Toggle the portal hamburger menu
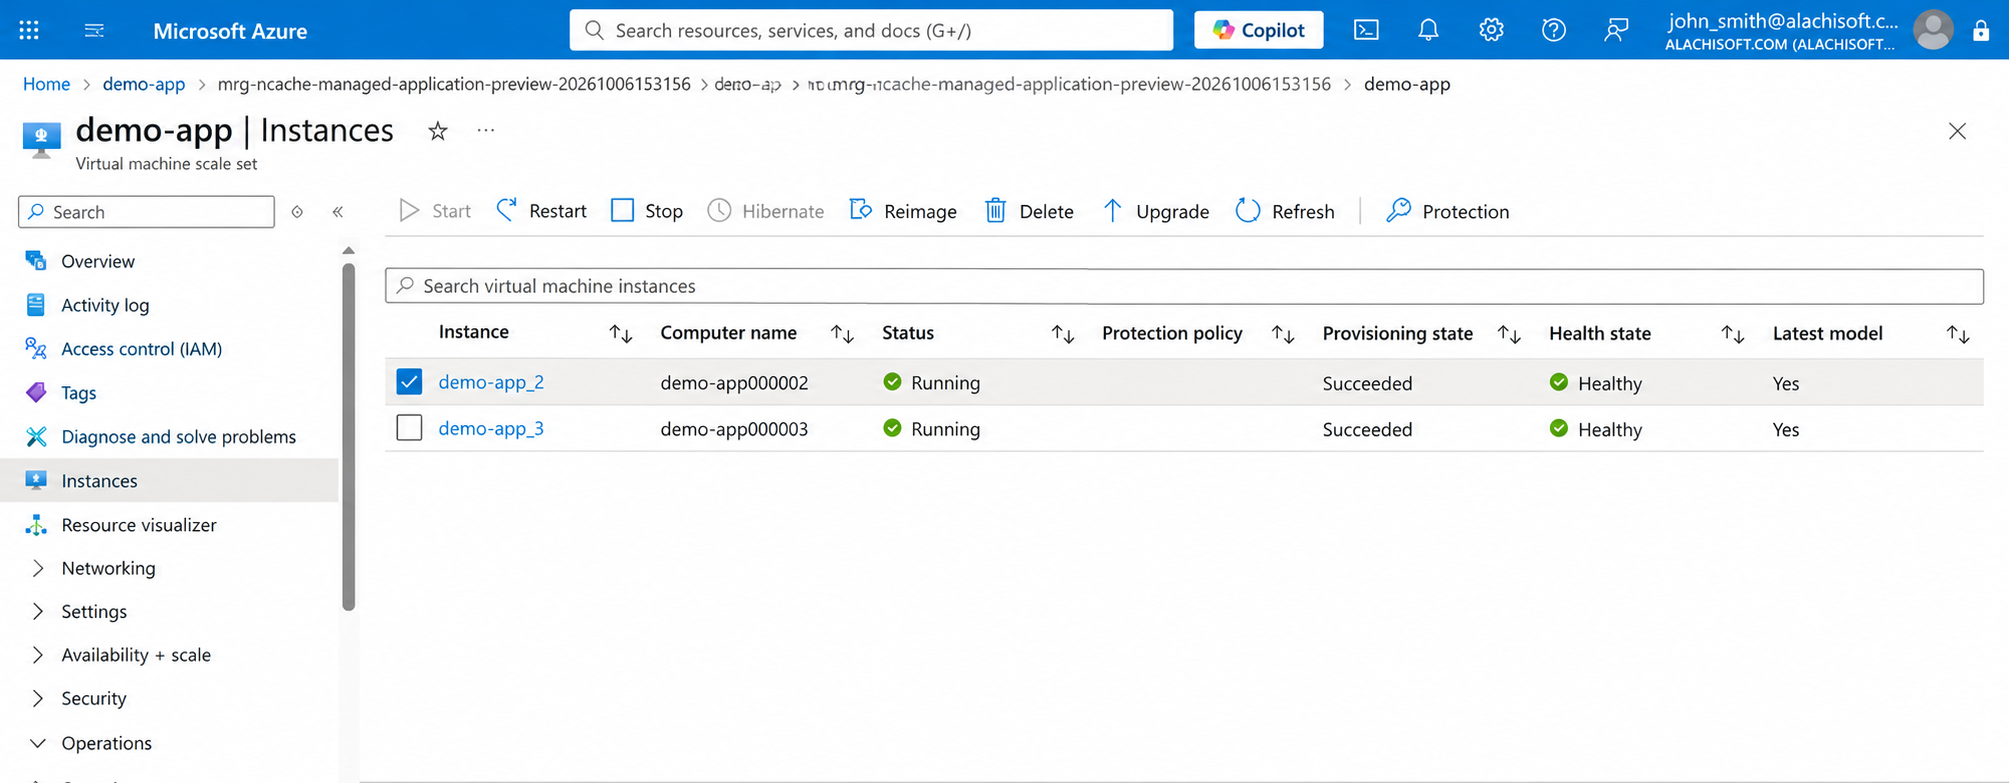The width and height of the screenshot is (2009, 783). 94,30
